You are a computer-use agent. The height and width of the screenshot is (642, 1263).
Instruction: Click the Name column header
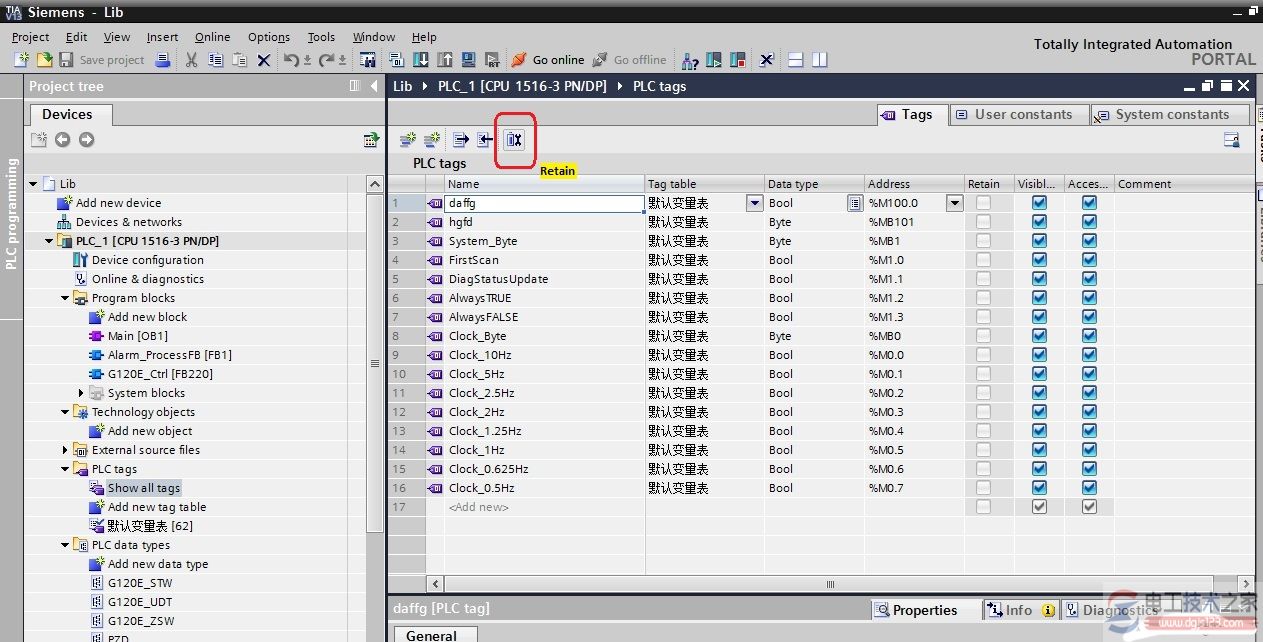545,184
